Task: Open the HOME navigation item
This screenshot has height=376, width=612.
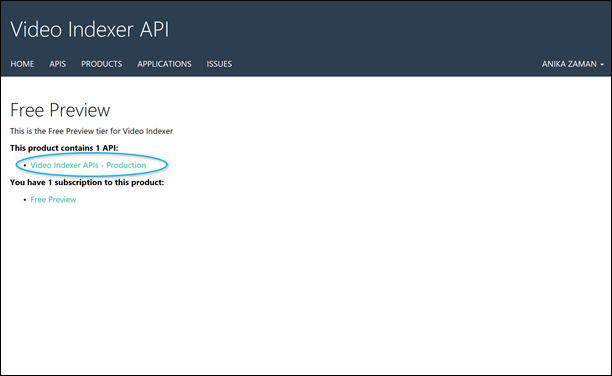Action: (22, 64)
